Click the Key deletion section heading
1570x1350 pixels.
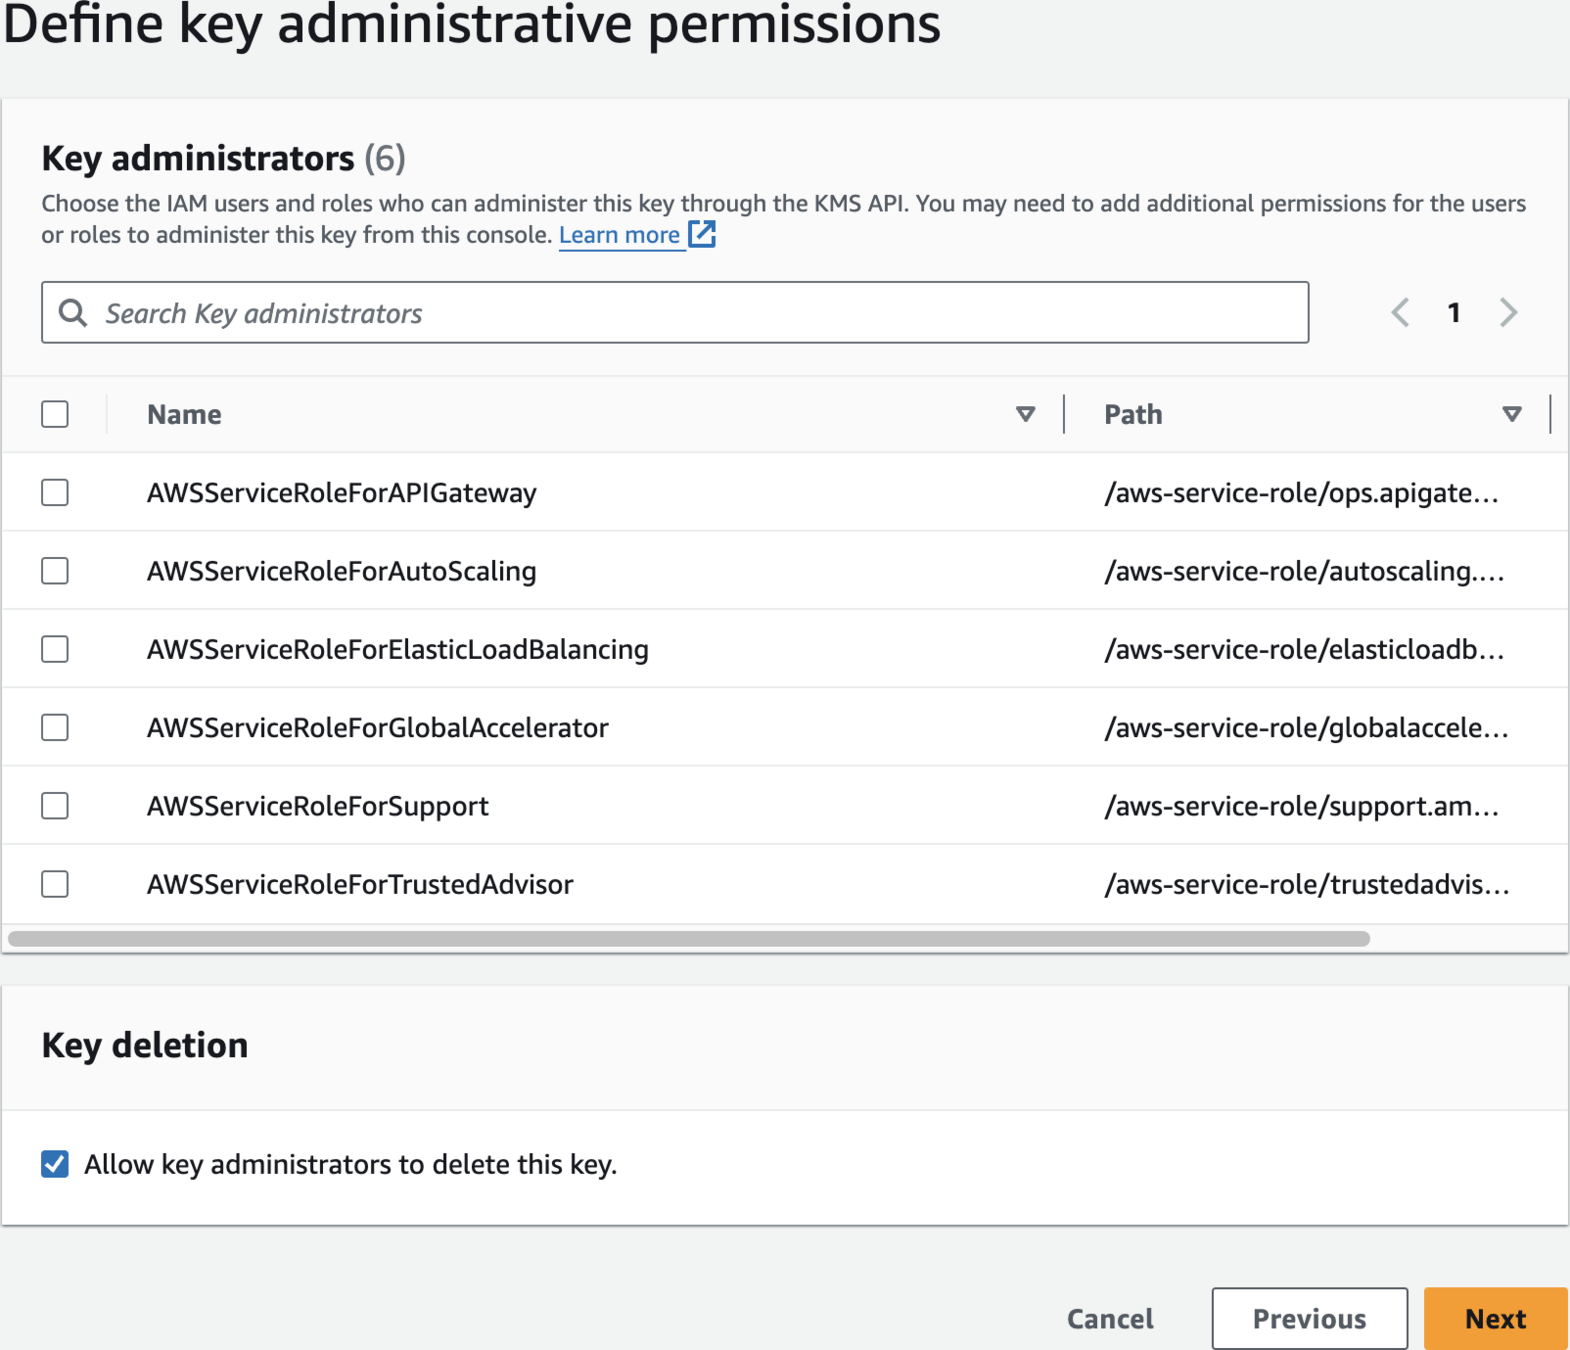[x=145, y=1045]
